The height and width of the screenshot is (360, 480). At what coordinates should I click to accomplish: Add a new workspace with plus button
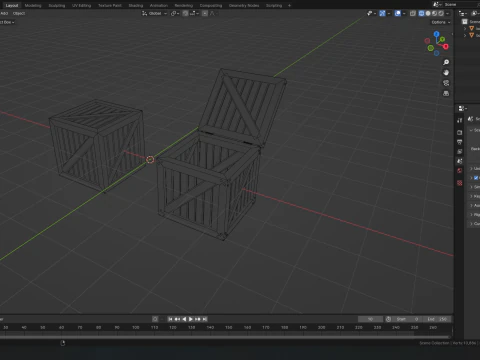289,5
